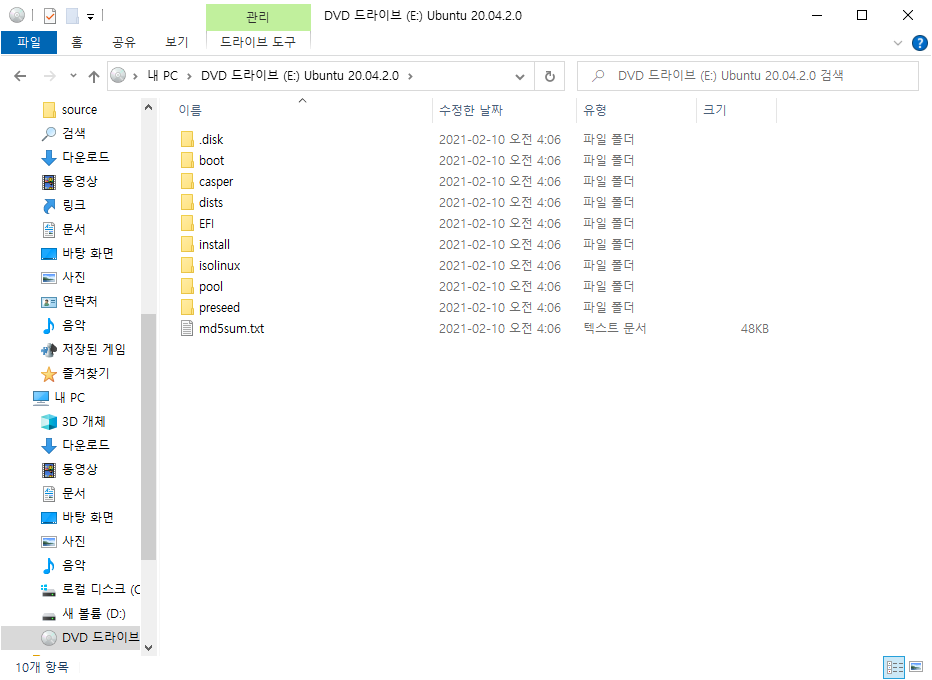Go back with the left arrow

(20, 76)
